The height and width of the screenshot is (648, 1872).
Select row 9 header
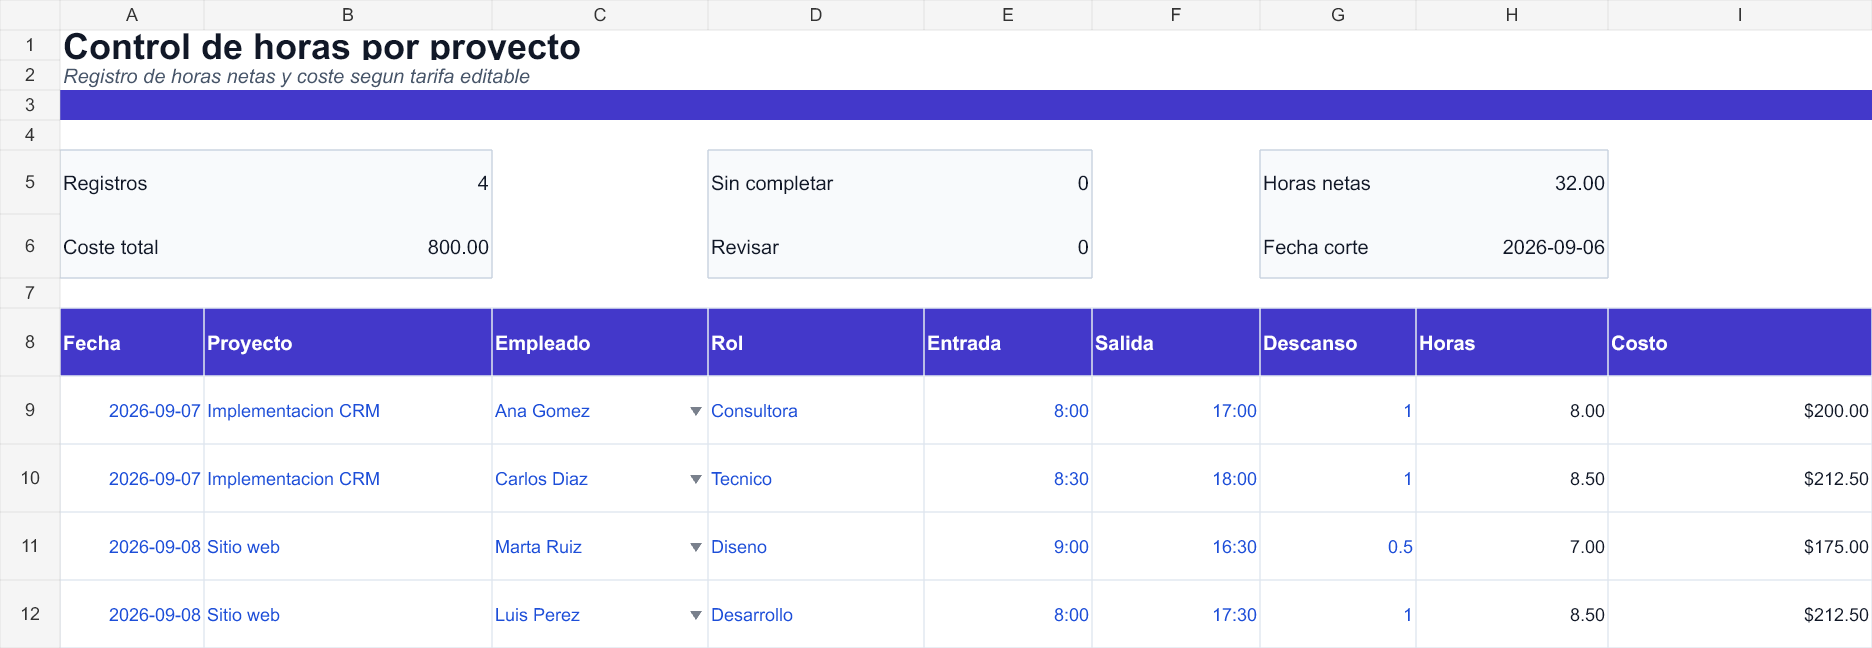pos(30,410)
